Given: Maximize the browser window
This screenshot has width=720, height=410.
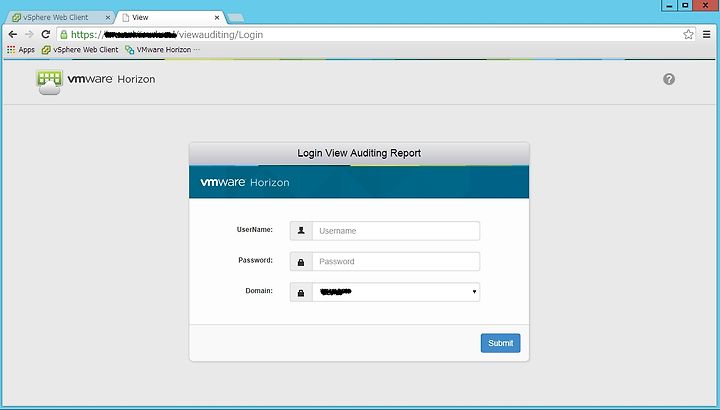Looking at the screenshot, I should (x=685, y=6).
